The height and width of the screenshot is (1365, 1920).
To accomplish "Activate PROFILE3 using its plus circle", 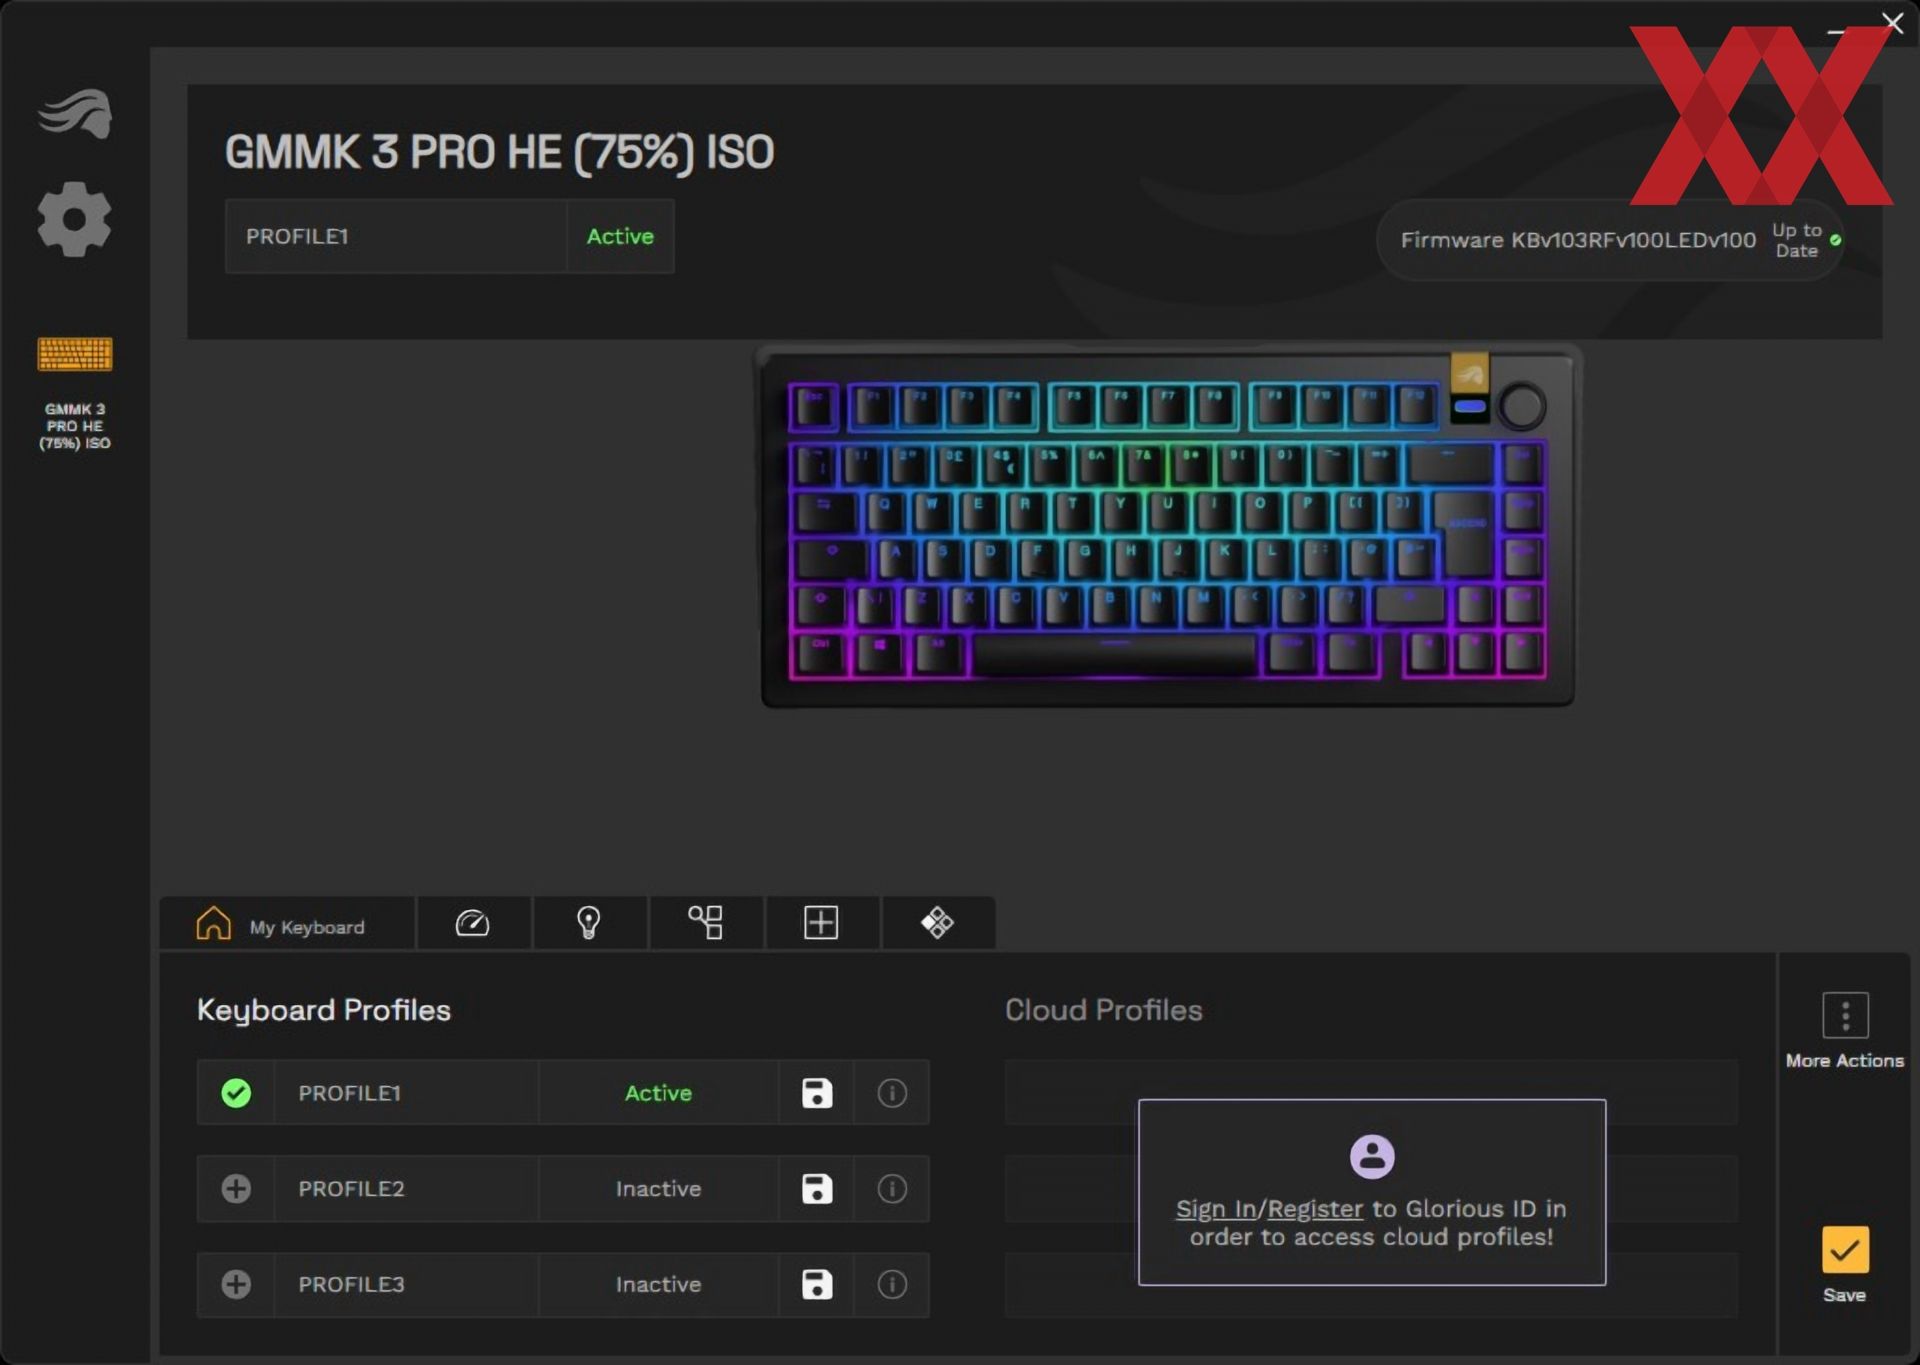I will click(x=236, y=1284).
